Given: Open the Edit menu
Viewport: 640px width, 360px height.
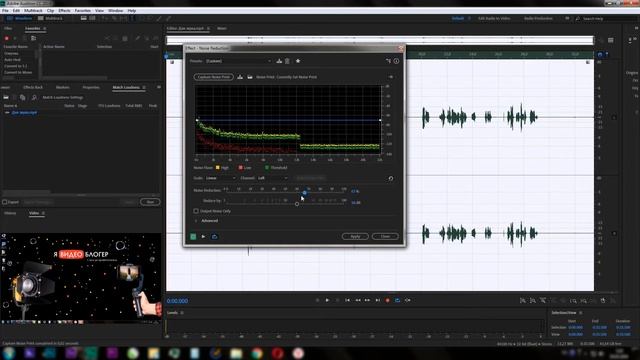Looking at the screenshot, I should (x=16, y=11).
